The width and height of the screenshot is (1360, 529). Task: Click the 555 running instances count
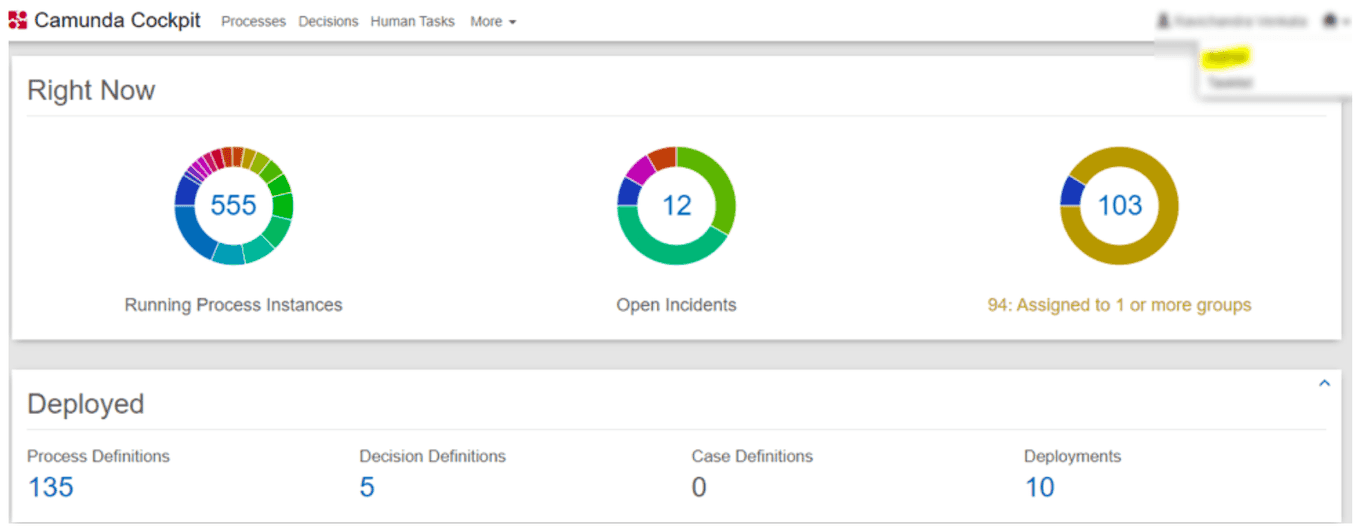233,206
